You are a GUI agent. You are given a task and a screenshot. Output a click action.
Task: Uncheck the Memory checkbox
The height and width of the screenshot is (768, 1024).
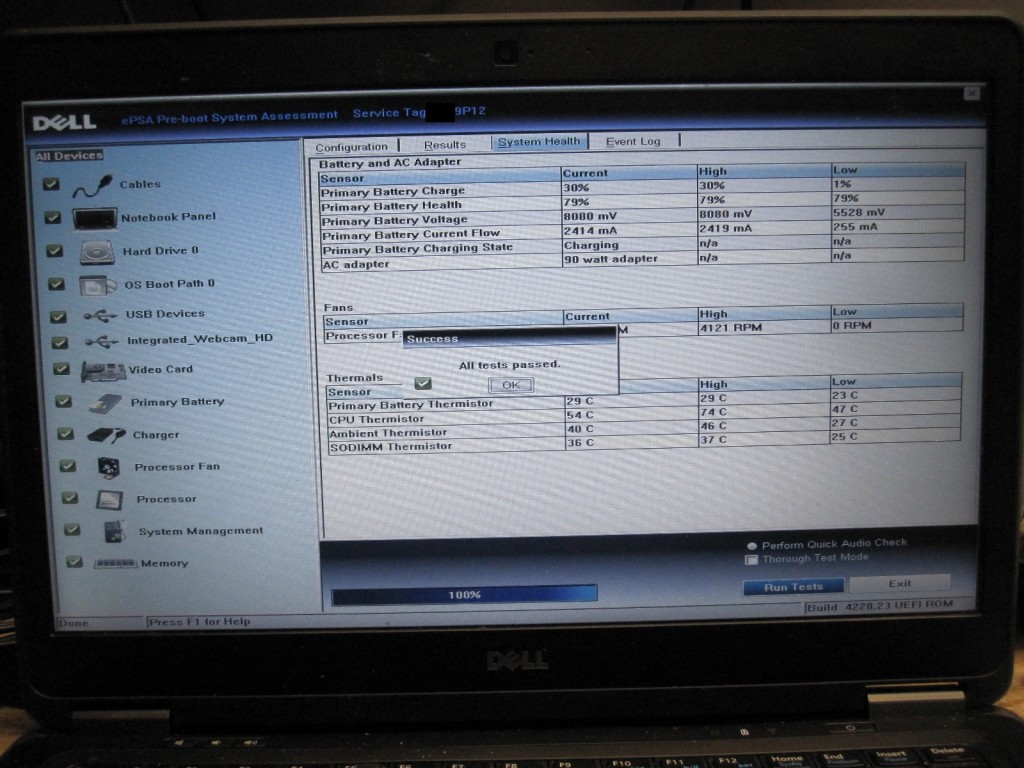pos(74,561)
